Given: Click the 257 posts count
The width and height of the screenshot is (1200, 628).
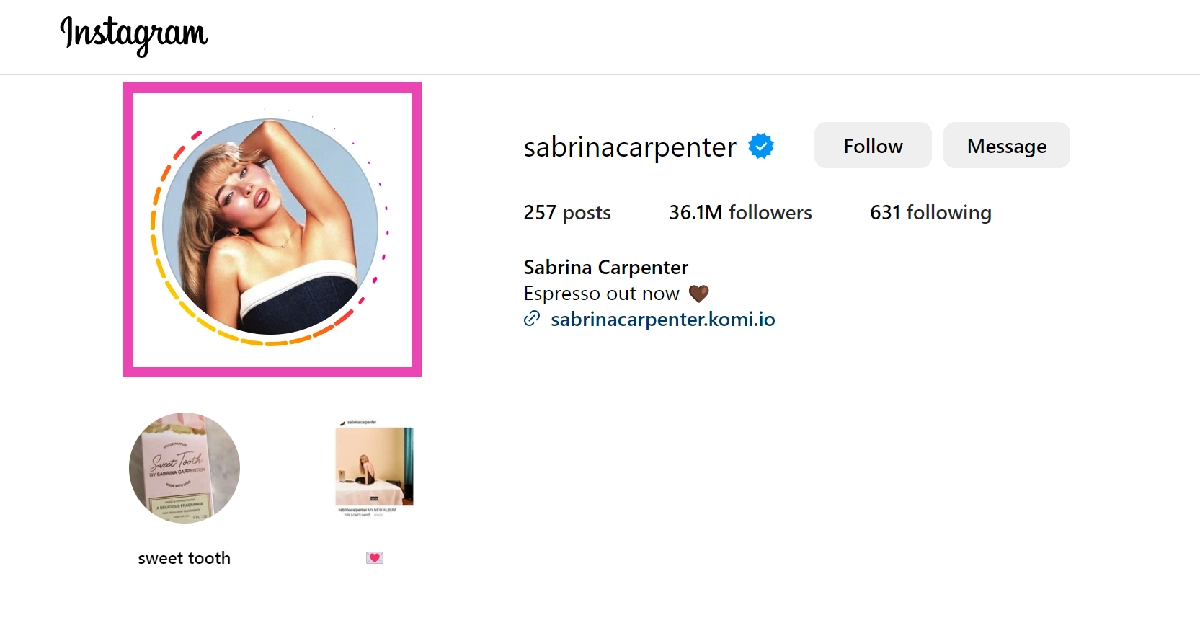Looking at the screenshot, I should [567, 212].
